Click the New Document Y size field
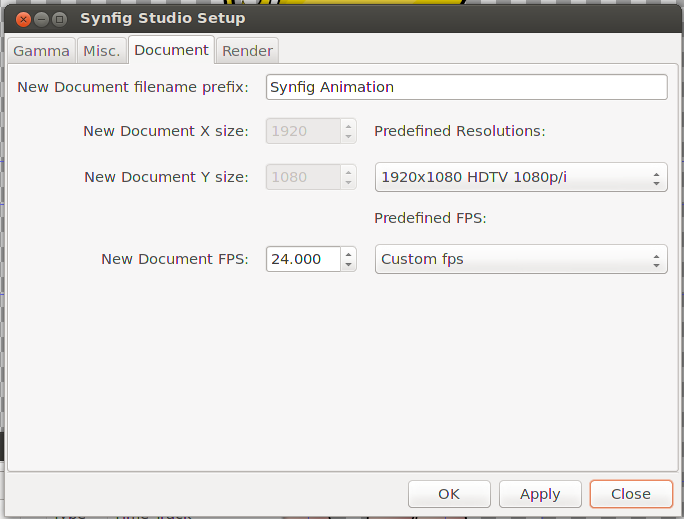Screen dimensions: 684x519 [303, 177]
